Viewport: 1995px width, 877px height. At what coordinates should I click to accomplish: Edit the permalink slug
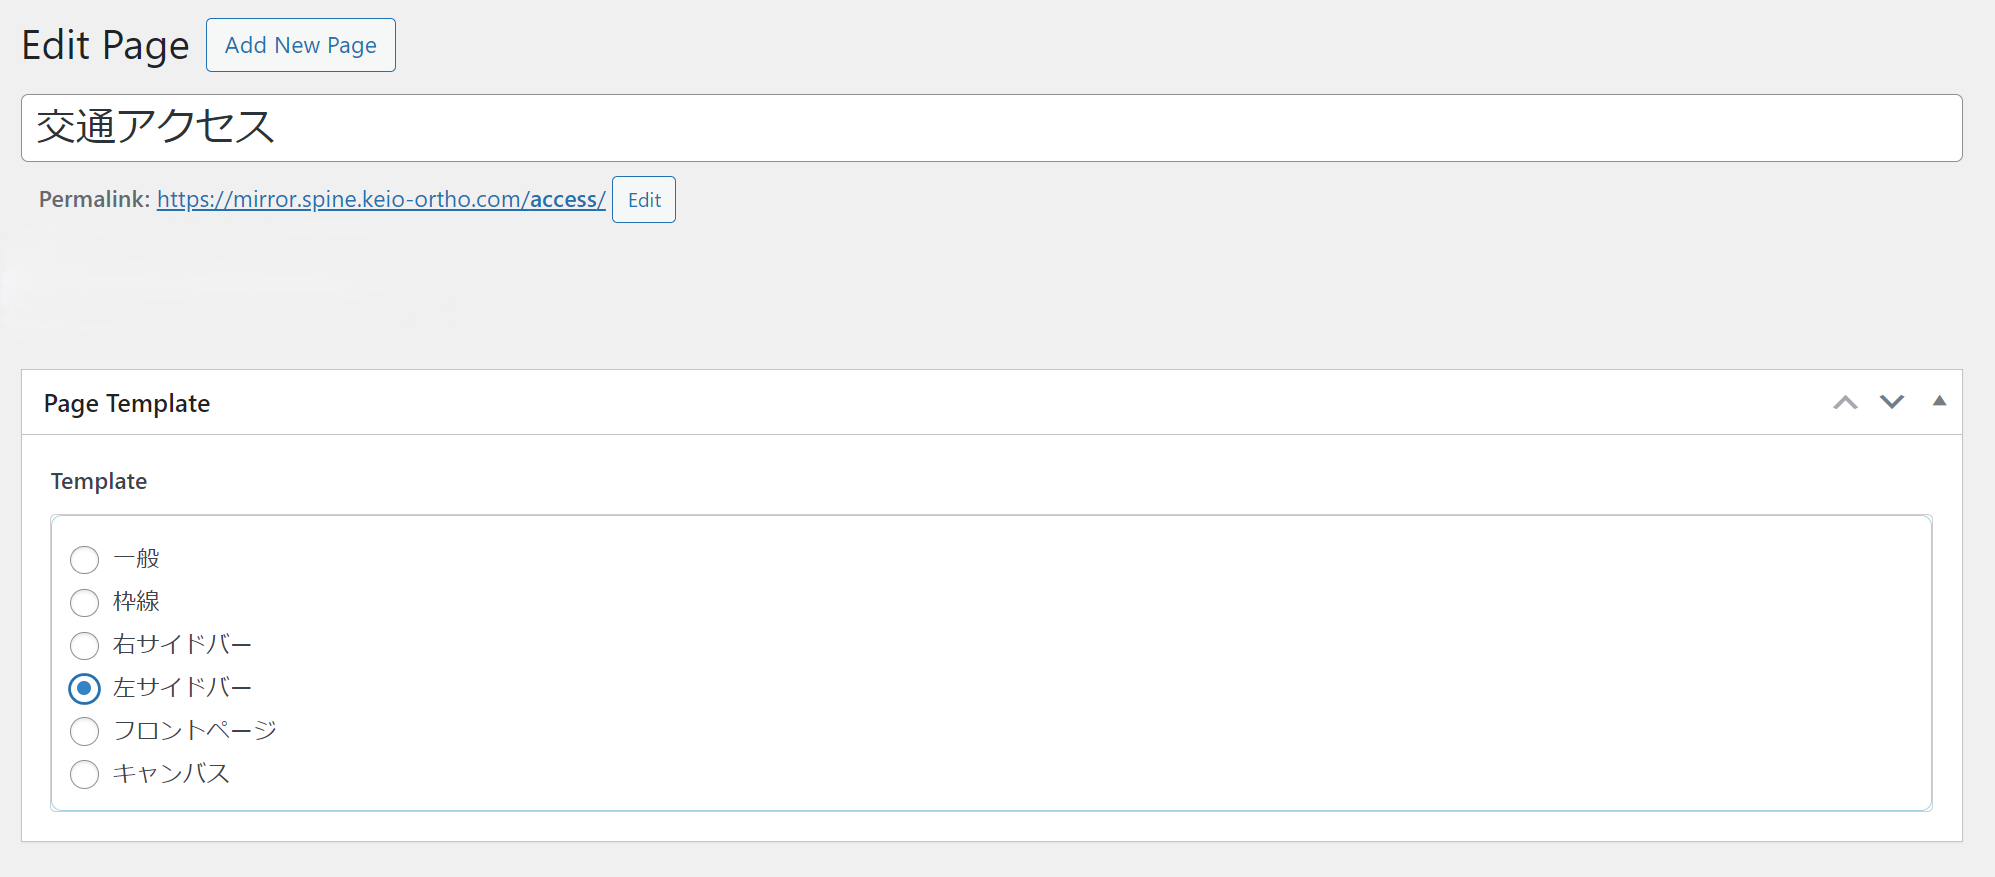click(x=644, y=200)
